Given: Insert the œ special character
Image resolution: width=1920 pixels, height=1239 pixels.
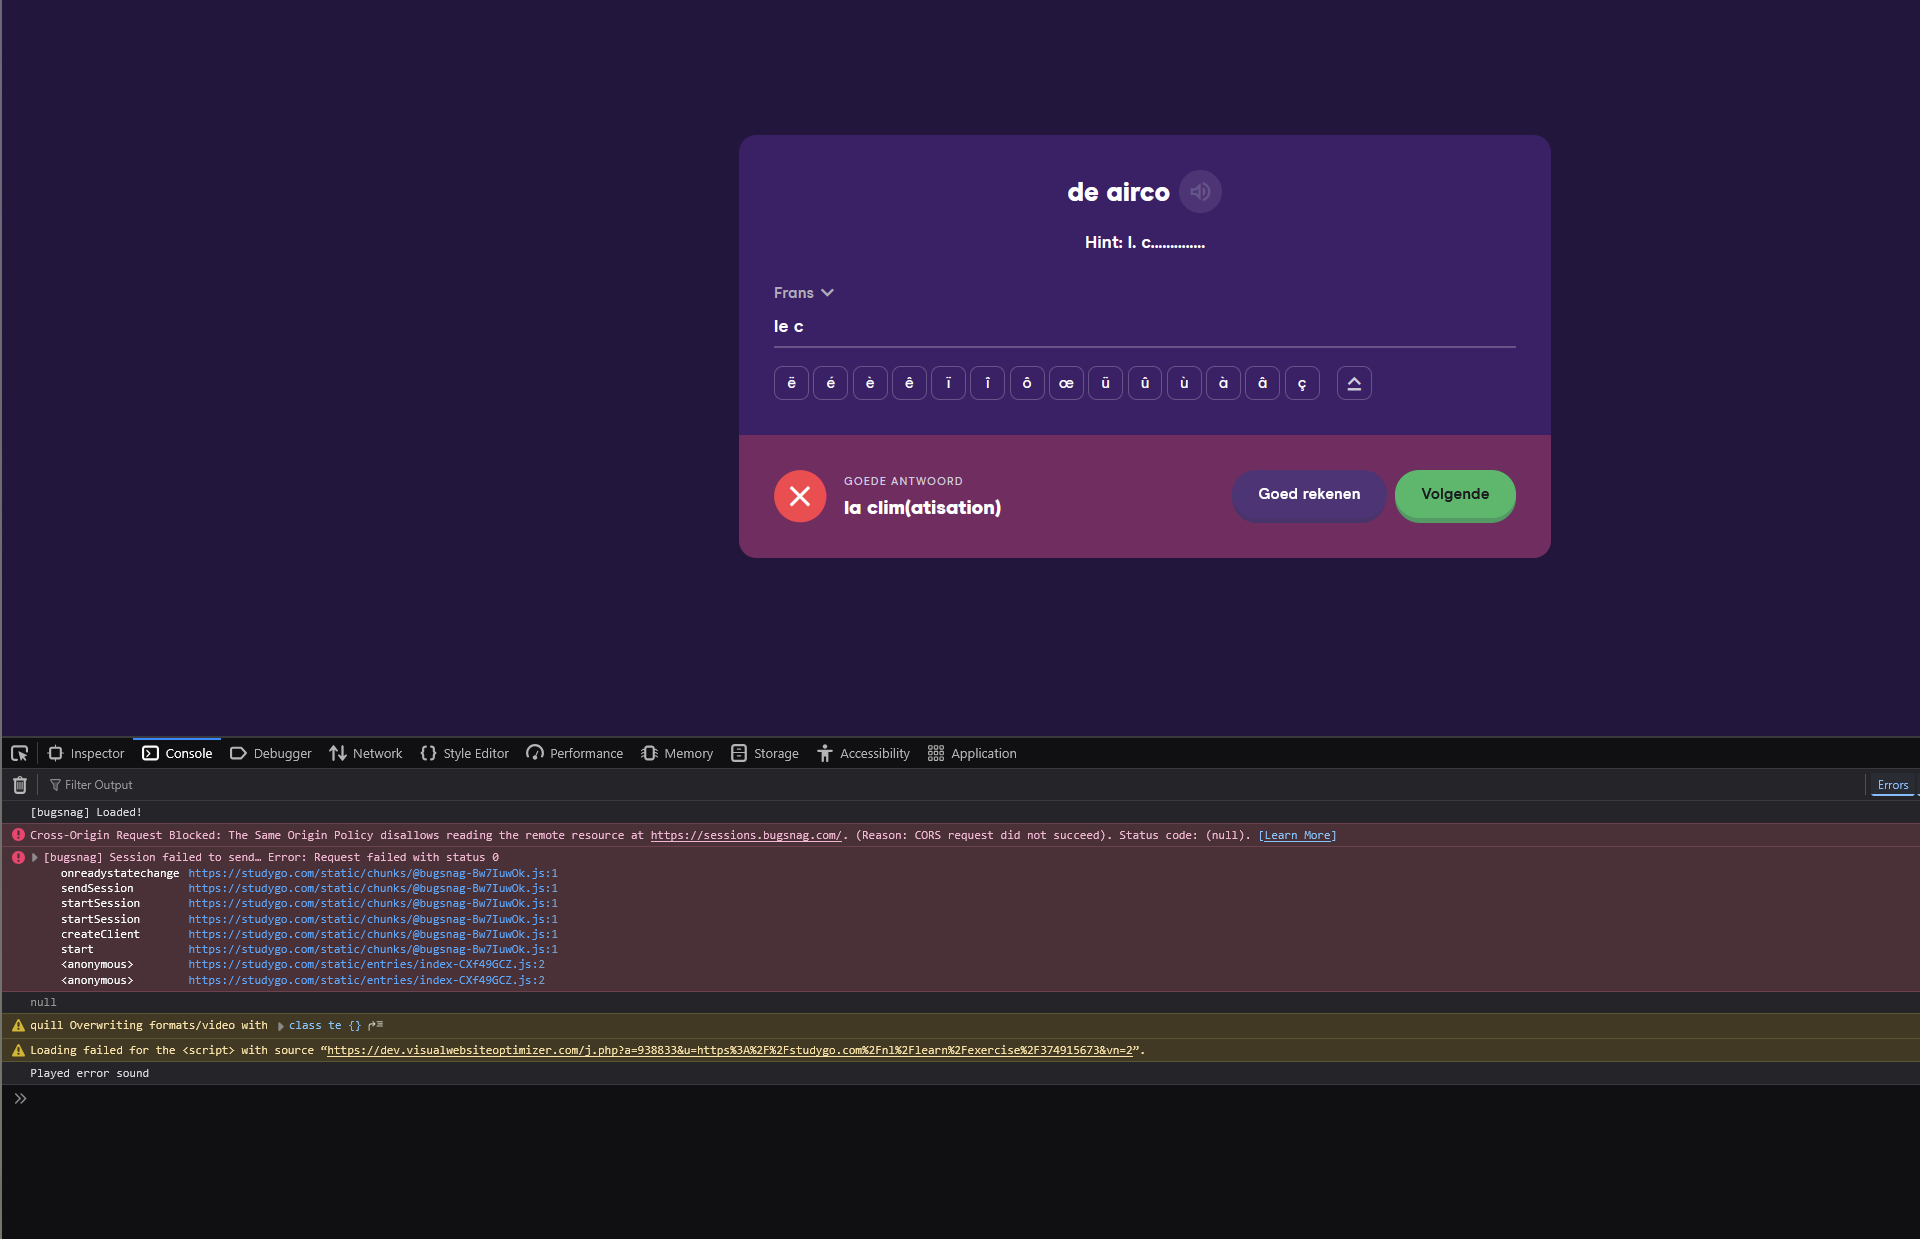Looking at the screenshot, I should coord(1066,383).
